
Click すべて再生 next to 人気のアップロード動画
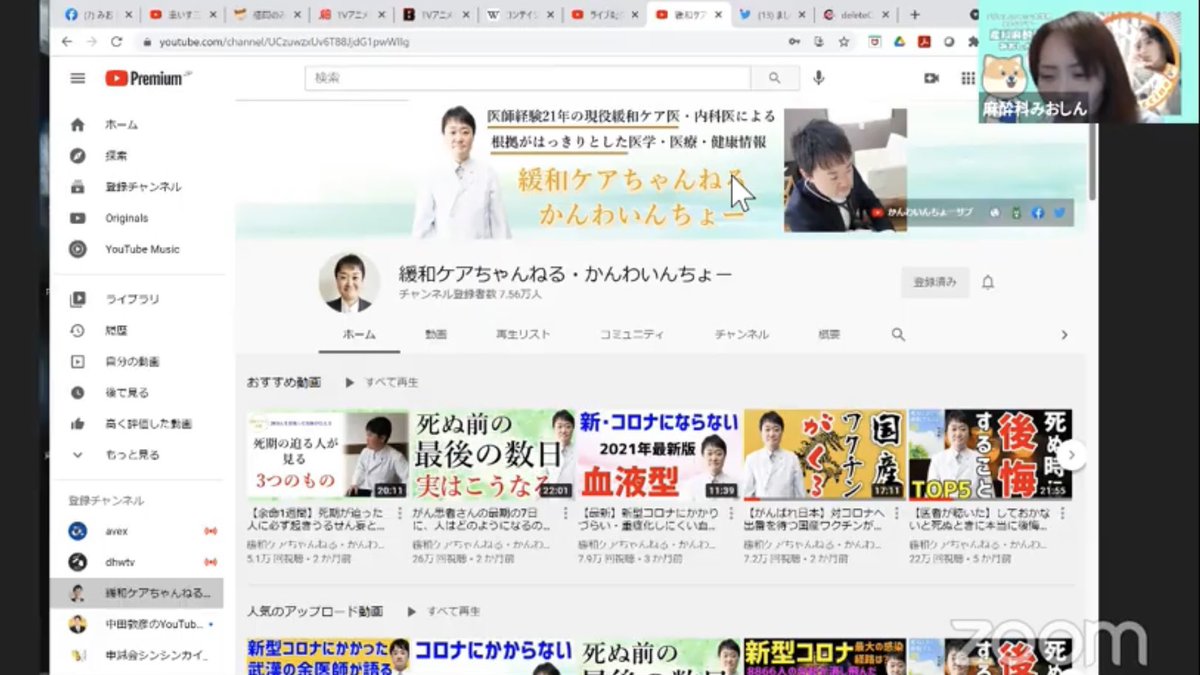[x=445, y=611]
